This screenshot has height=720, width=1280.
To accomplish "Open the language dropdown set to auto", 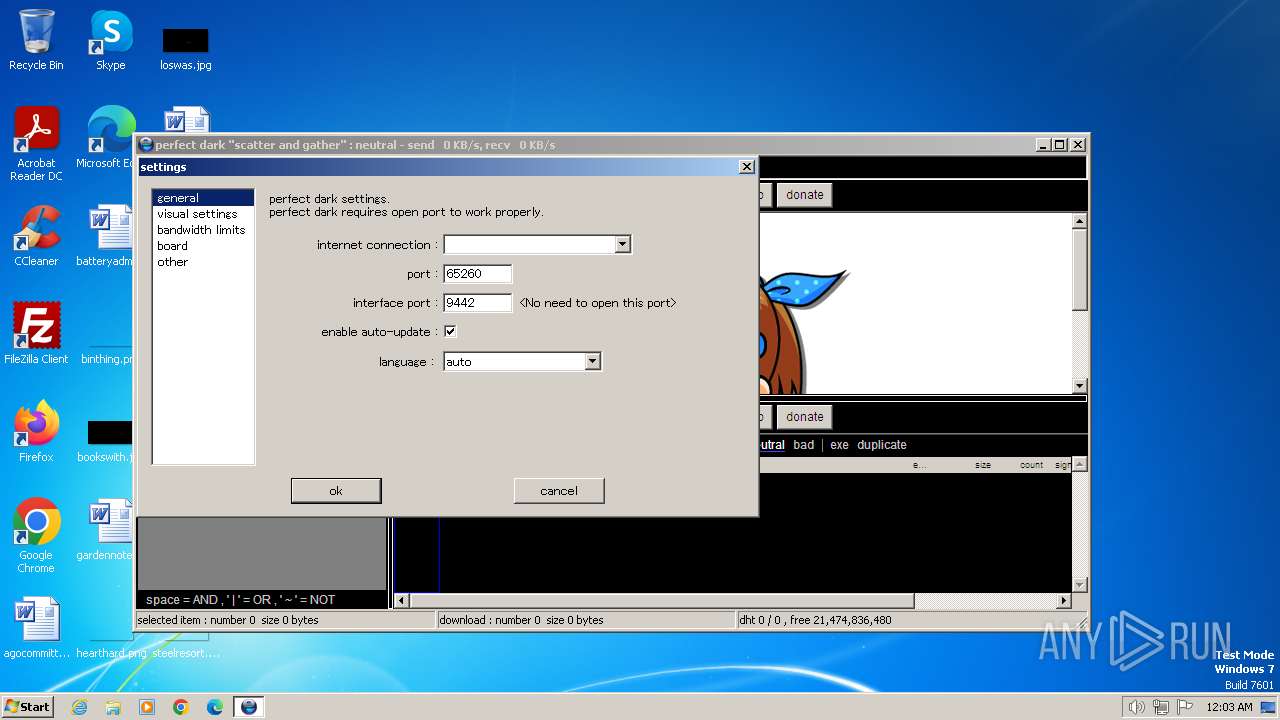I will pyautogui.click(x=592, y=362).
